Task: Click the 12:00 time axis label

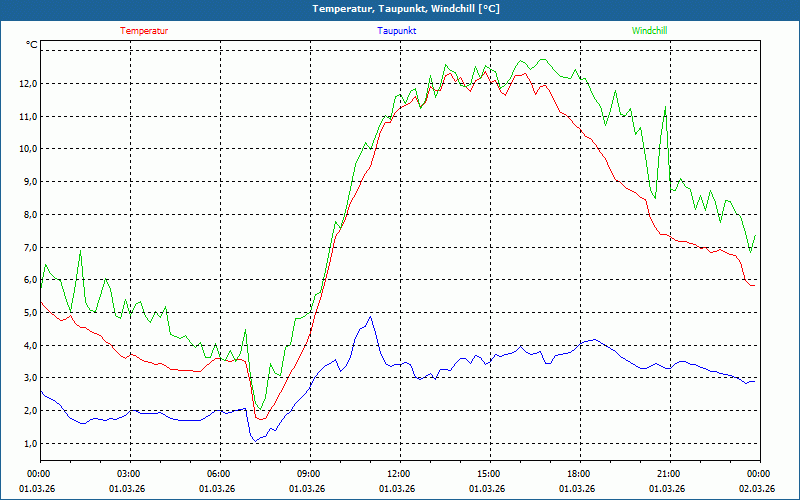Action: coord(399,473)
